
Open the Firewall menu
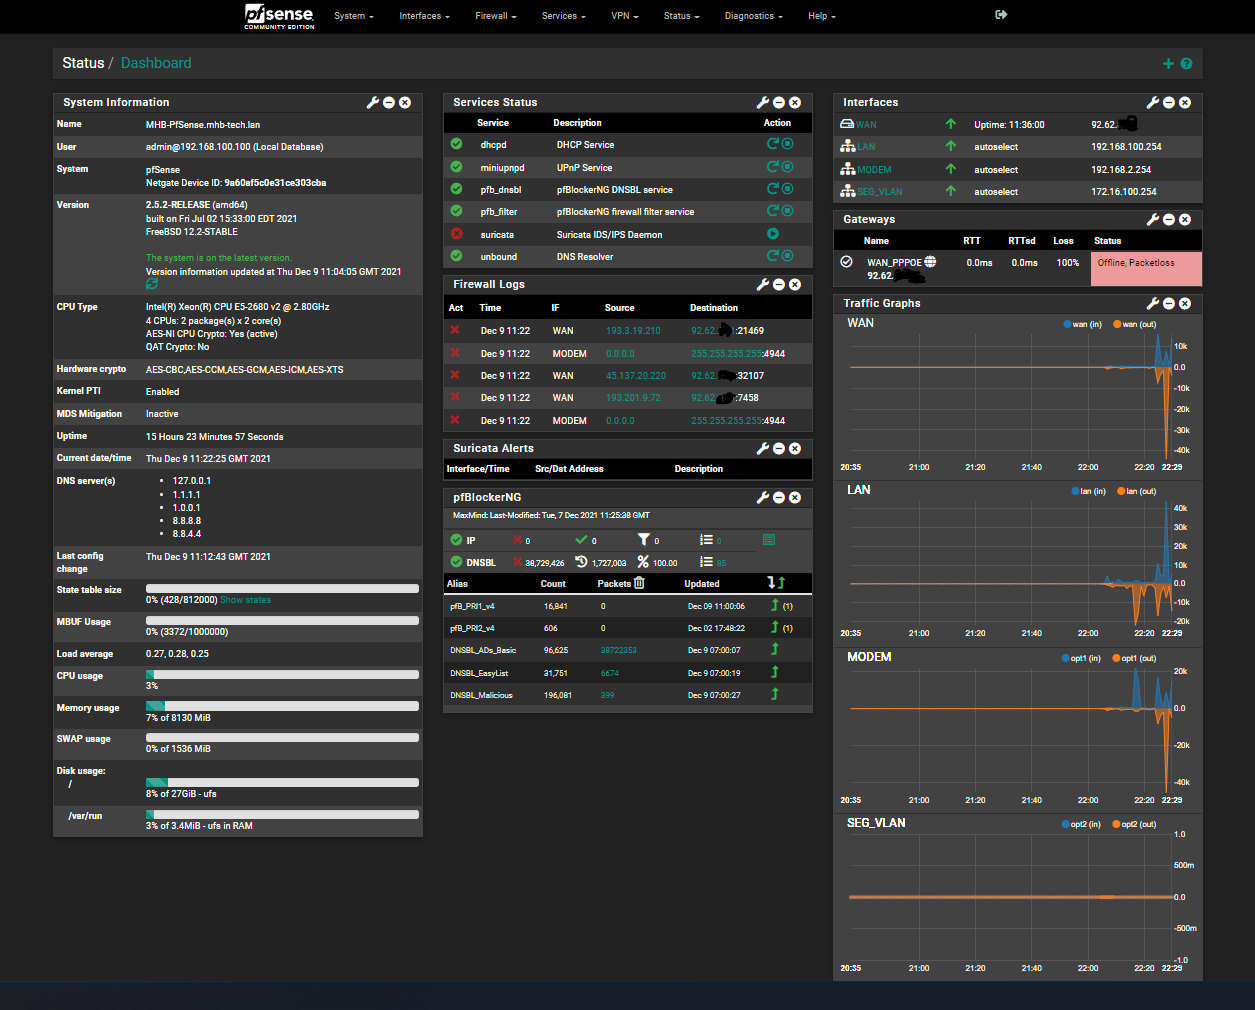coord(496,16)
